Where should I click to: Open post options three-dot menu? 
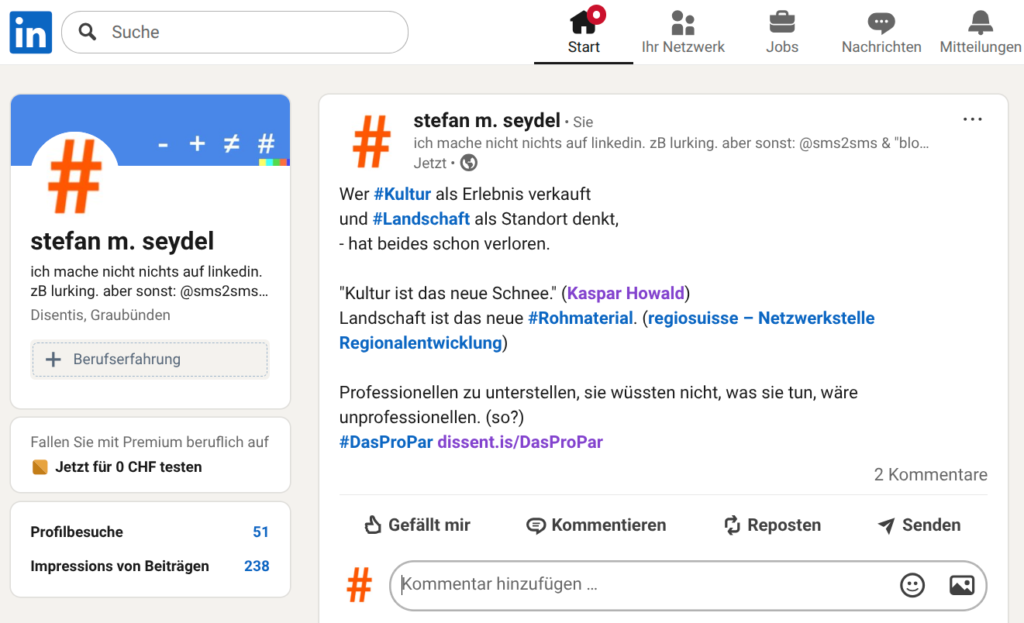click(x=972, y=120)
